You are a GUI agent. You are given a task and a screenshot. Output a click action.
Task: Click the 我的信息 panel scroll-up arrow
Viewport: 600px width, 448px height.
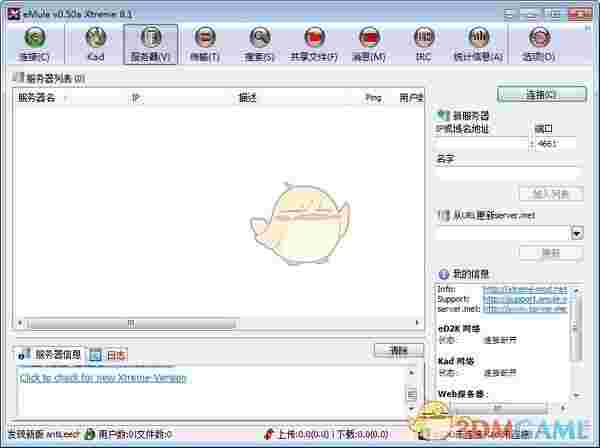click(576, 291)
